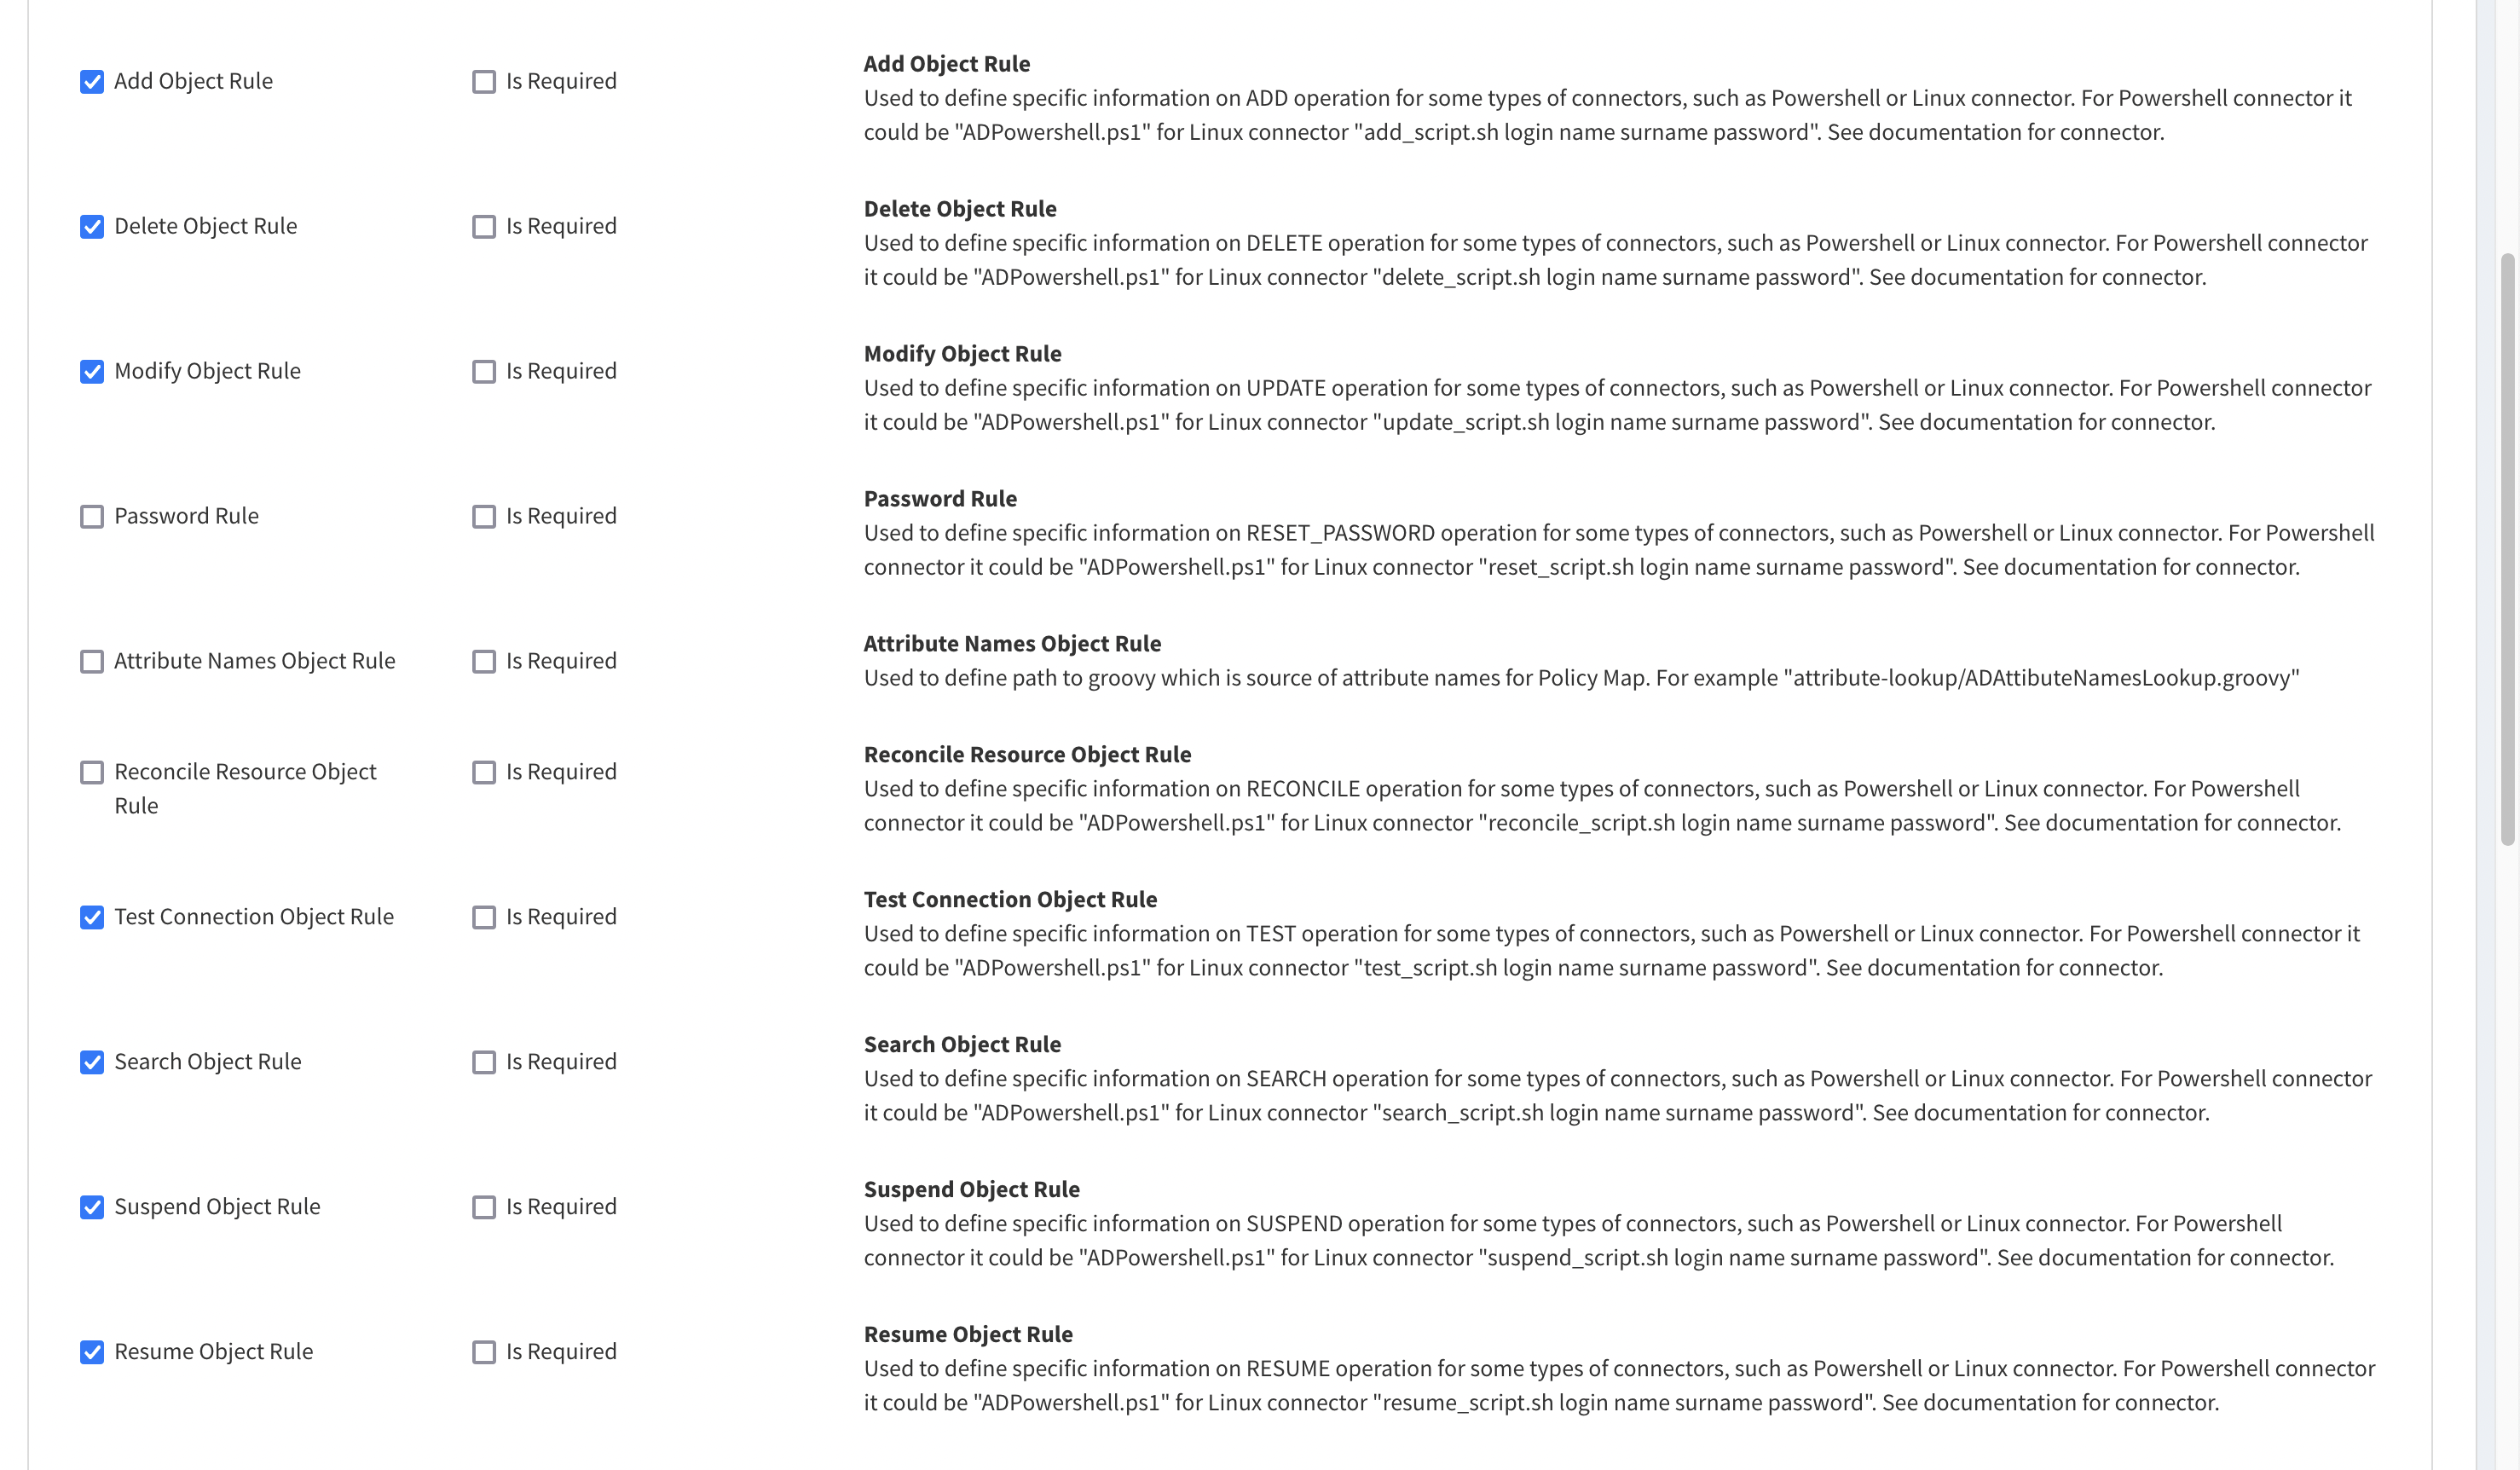
Task: Click the Password Rule Is Required checkbox
Action: [x=484, y=516]
